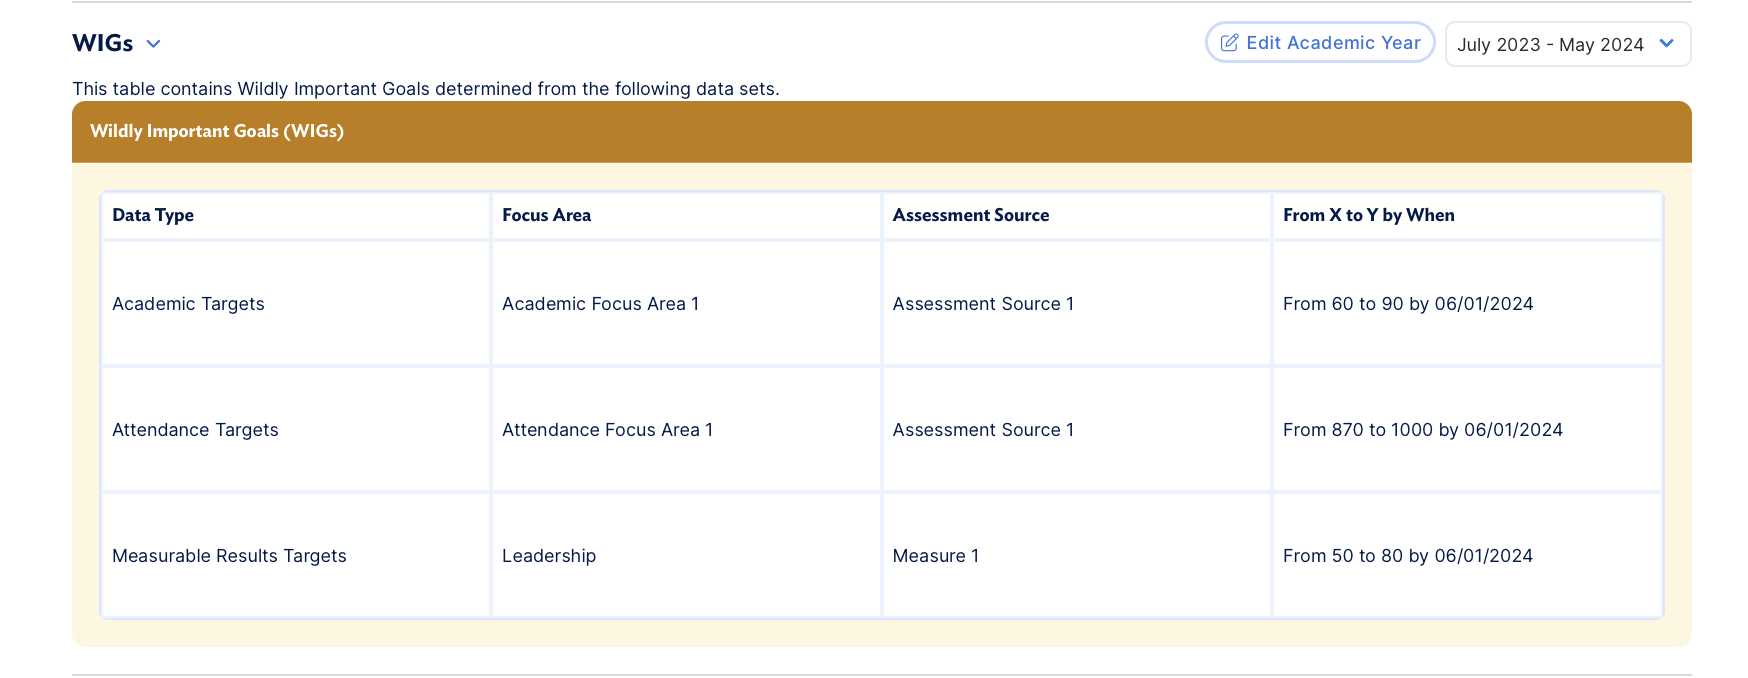1748x678 pixels.
Task: Select the Data Type column header
Action: click(153, 215)
